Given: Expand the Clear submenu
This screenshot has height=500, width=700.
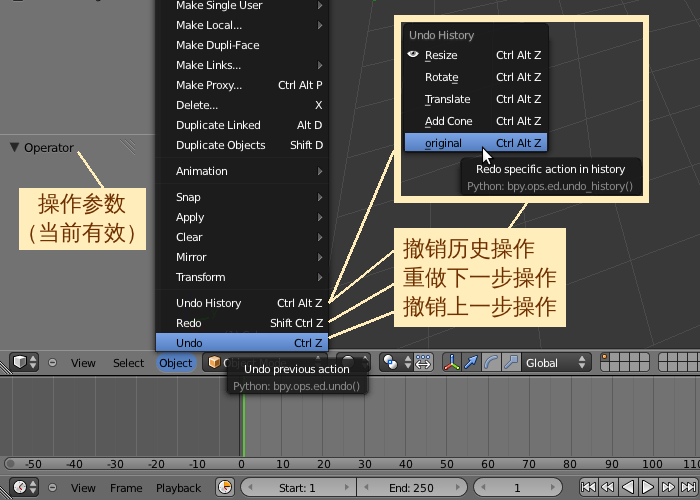Looking at the screenshot, I should [242, 237].
